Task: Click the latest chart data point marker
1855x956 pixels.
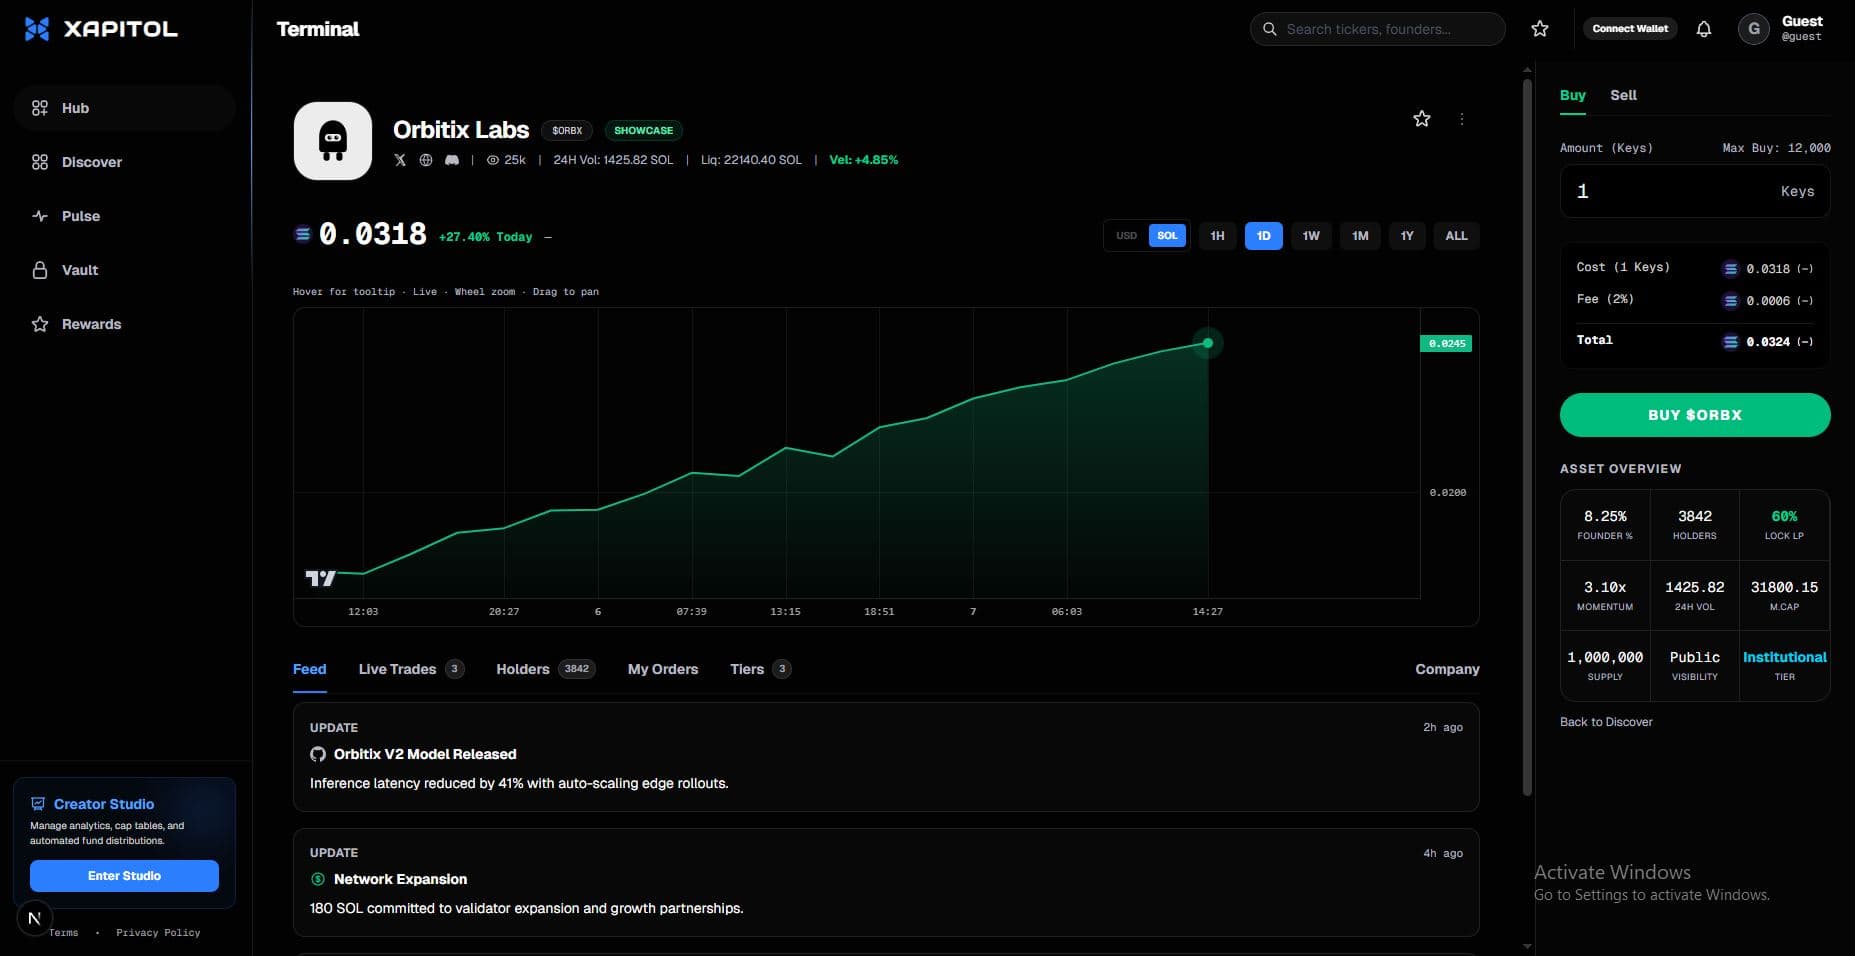Action: (1208, 343)
